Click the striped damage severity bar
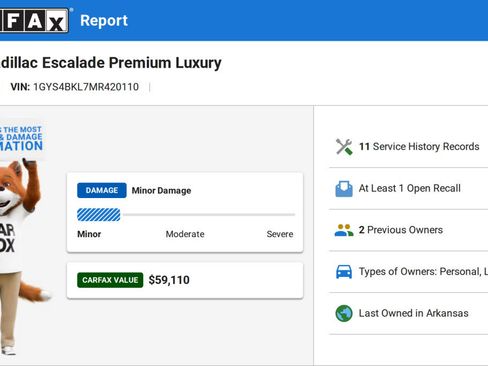This screenshot has height=366, width=488. click(x=99, y=215)
